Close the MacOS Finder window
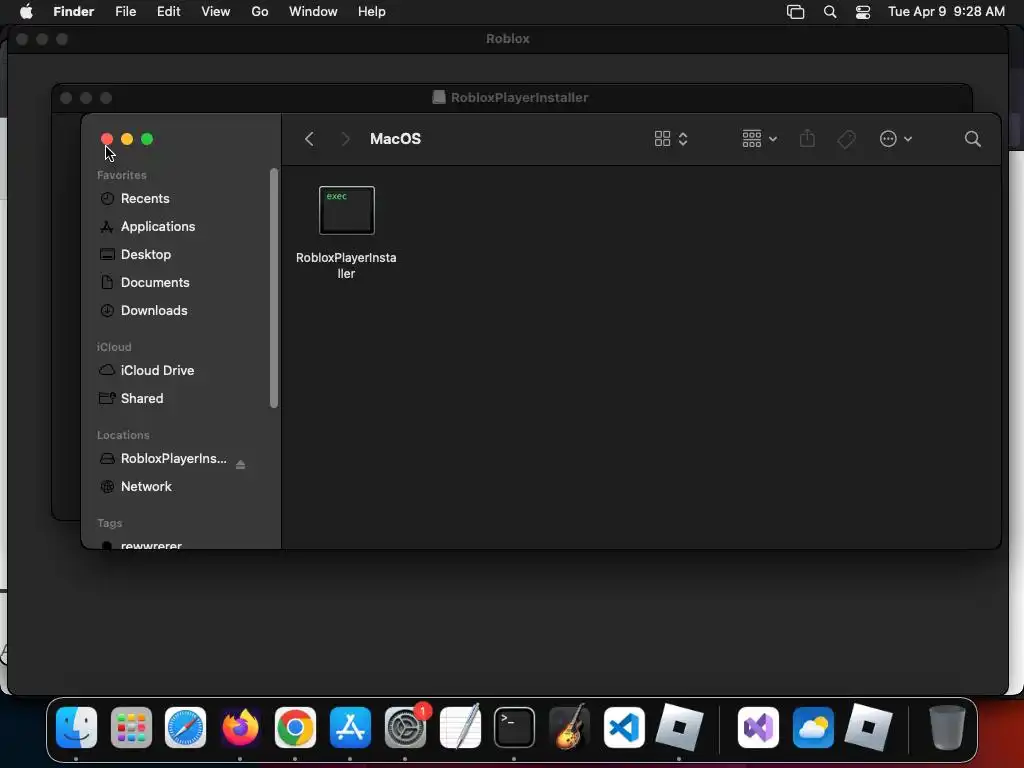This screenshot has height=768, width=1024. [x=107, y=139]
